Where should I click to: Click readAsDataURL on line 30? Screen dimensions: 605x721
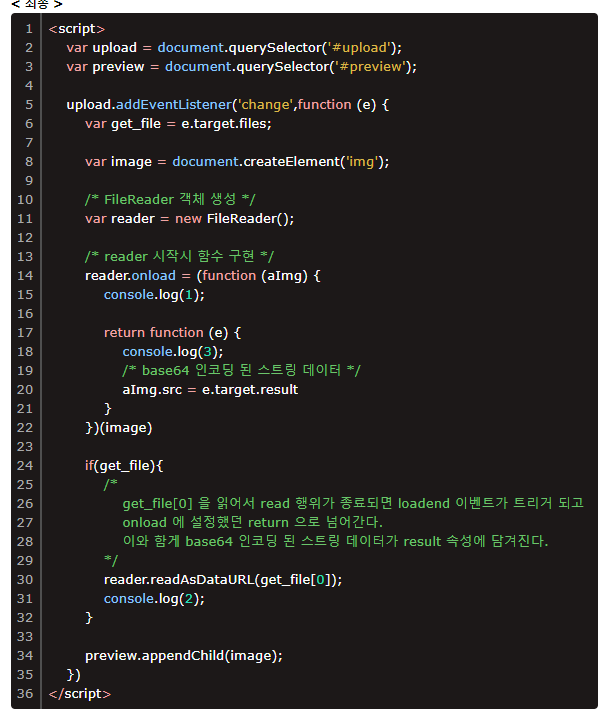(x=203, y=580)
